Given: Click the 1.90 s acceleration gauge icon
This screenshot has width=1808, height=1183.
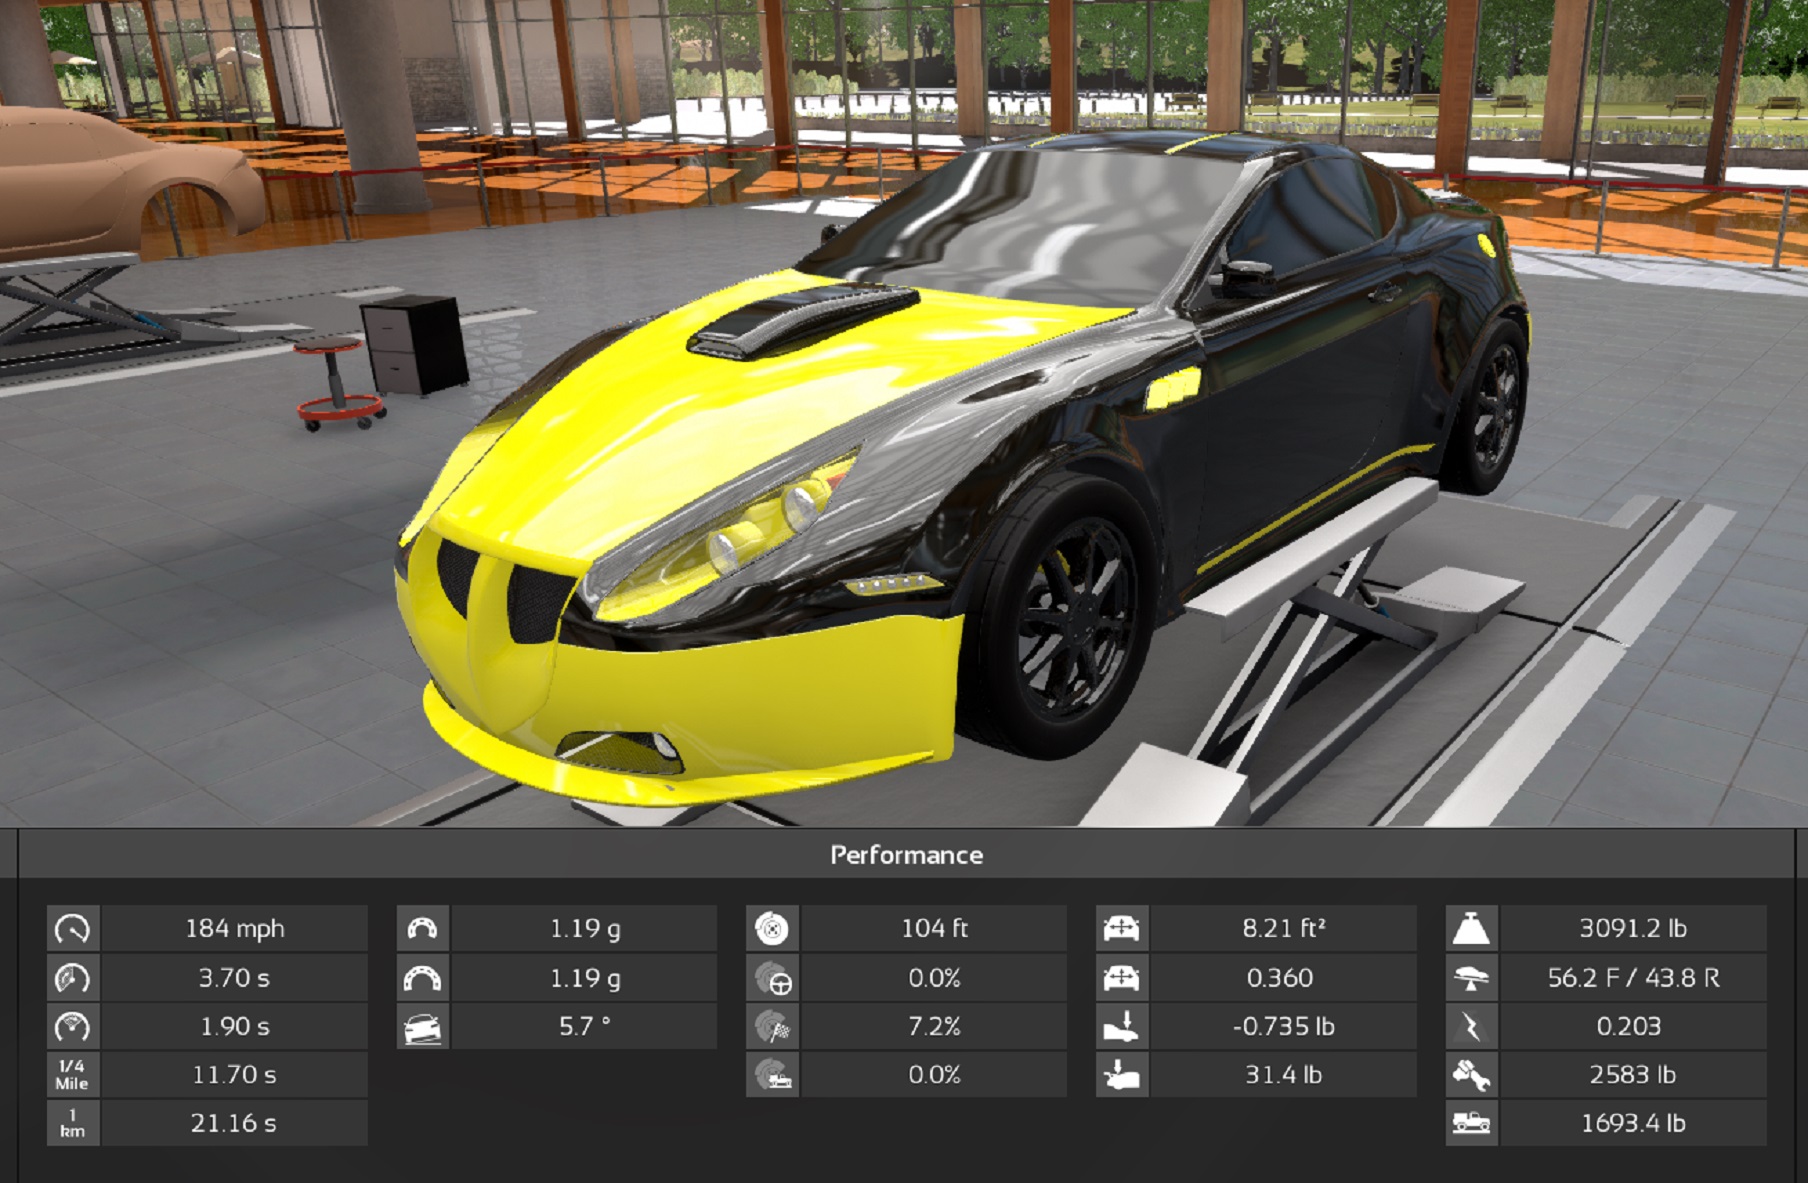Looking at the screenshot, I should tap(73, 1026).
